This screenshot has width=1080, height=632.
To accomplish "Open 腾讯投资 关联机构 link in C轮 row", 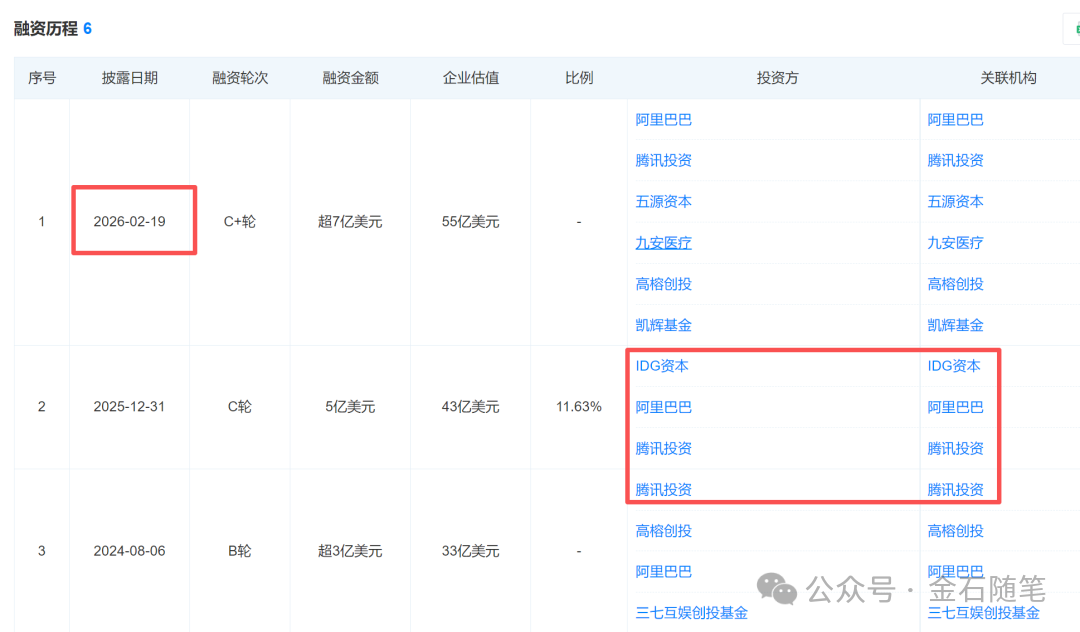I will pos(955,449).
